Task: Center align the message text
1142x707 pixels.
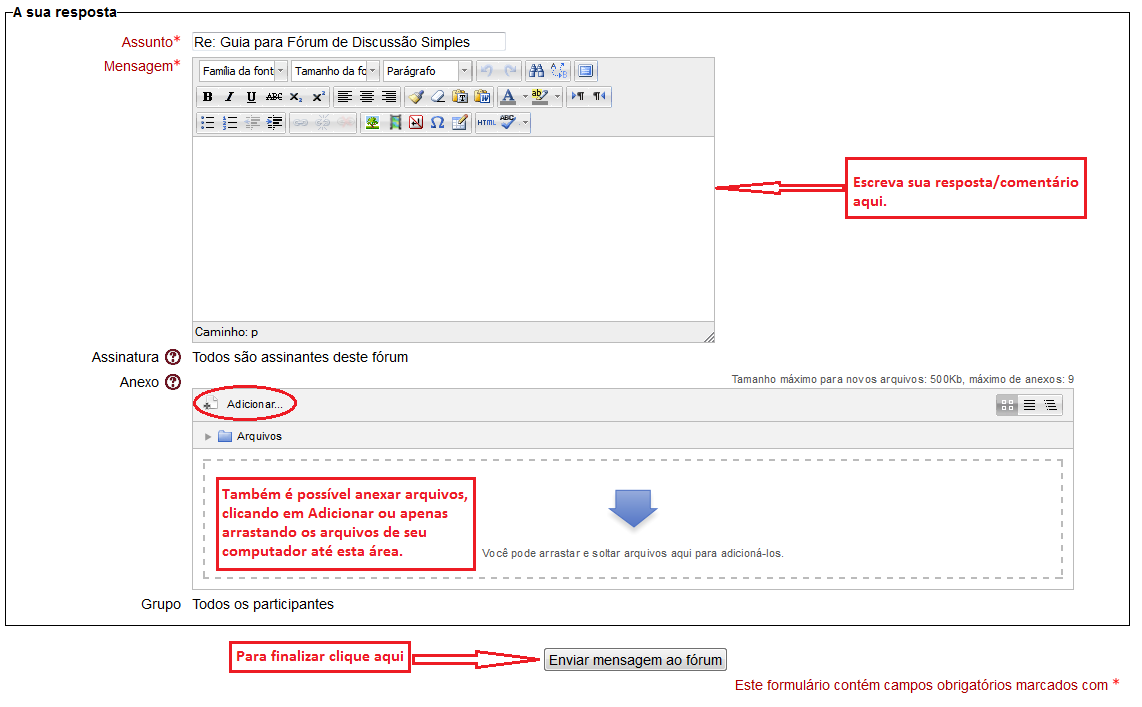Action: tap(367, 97)
